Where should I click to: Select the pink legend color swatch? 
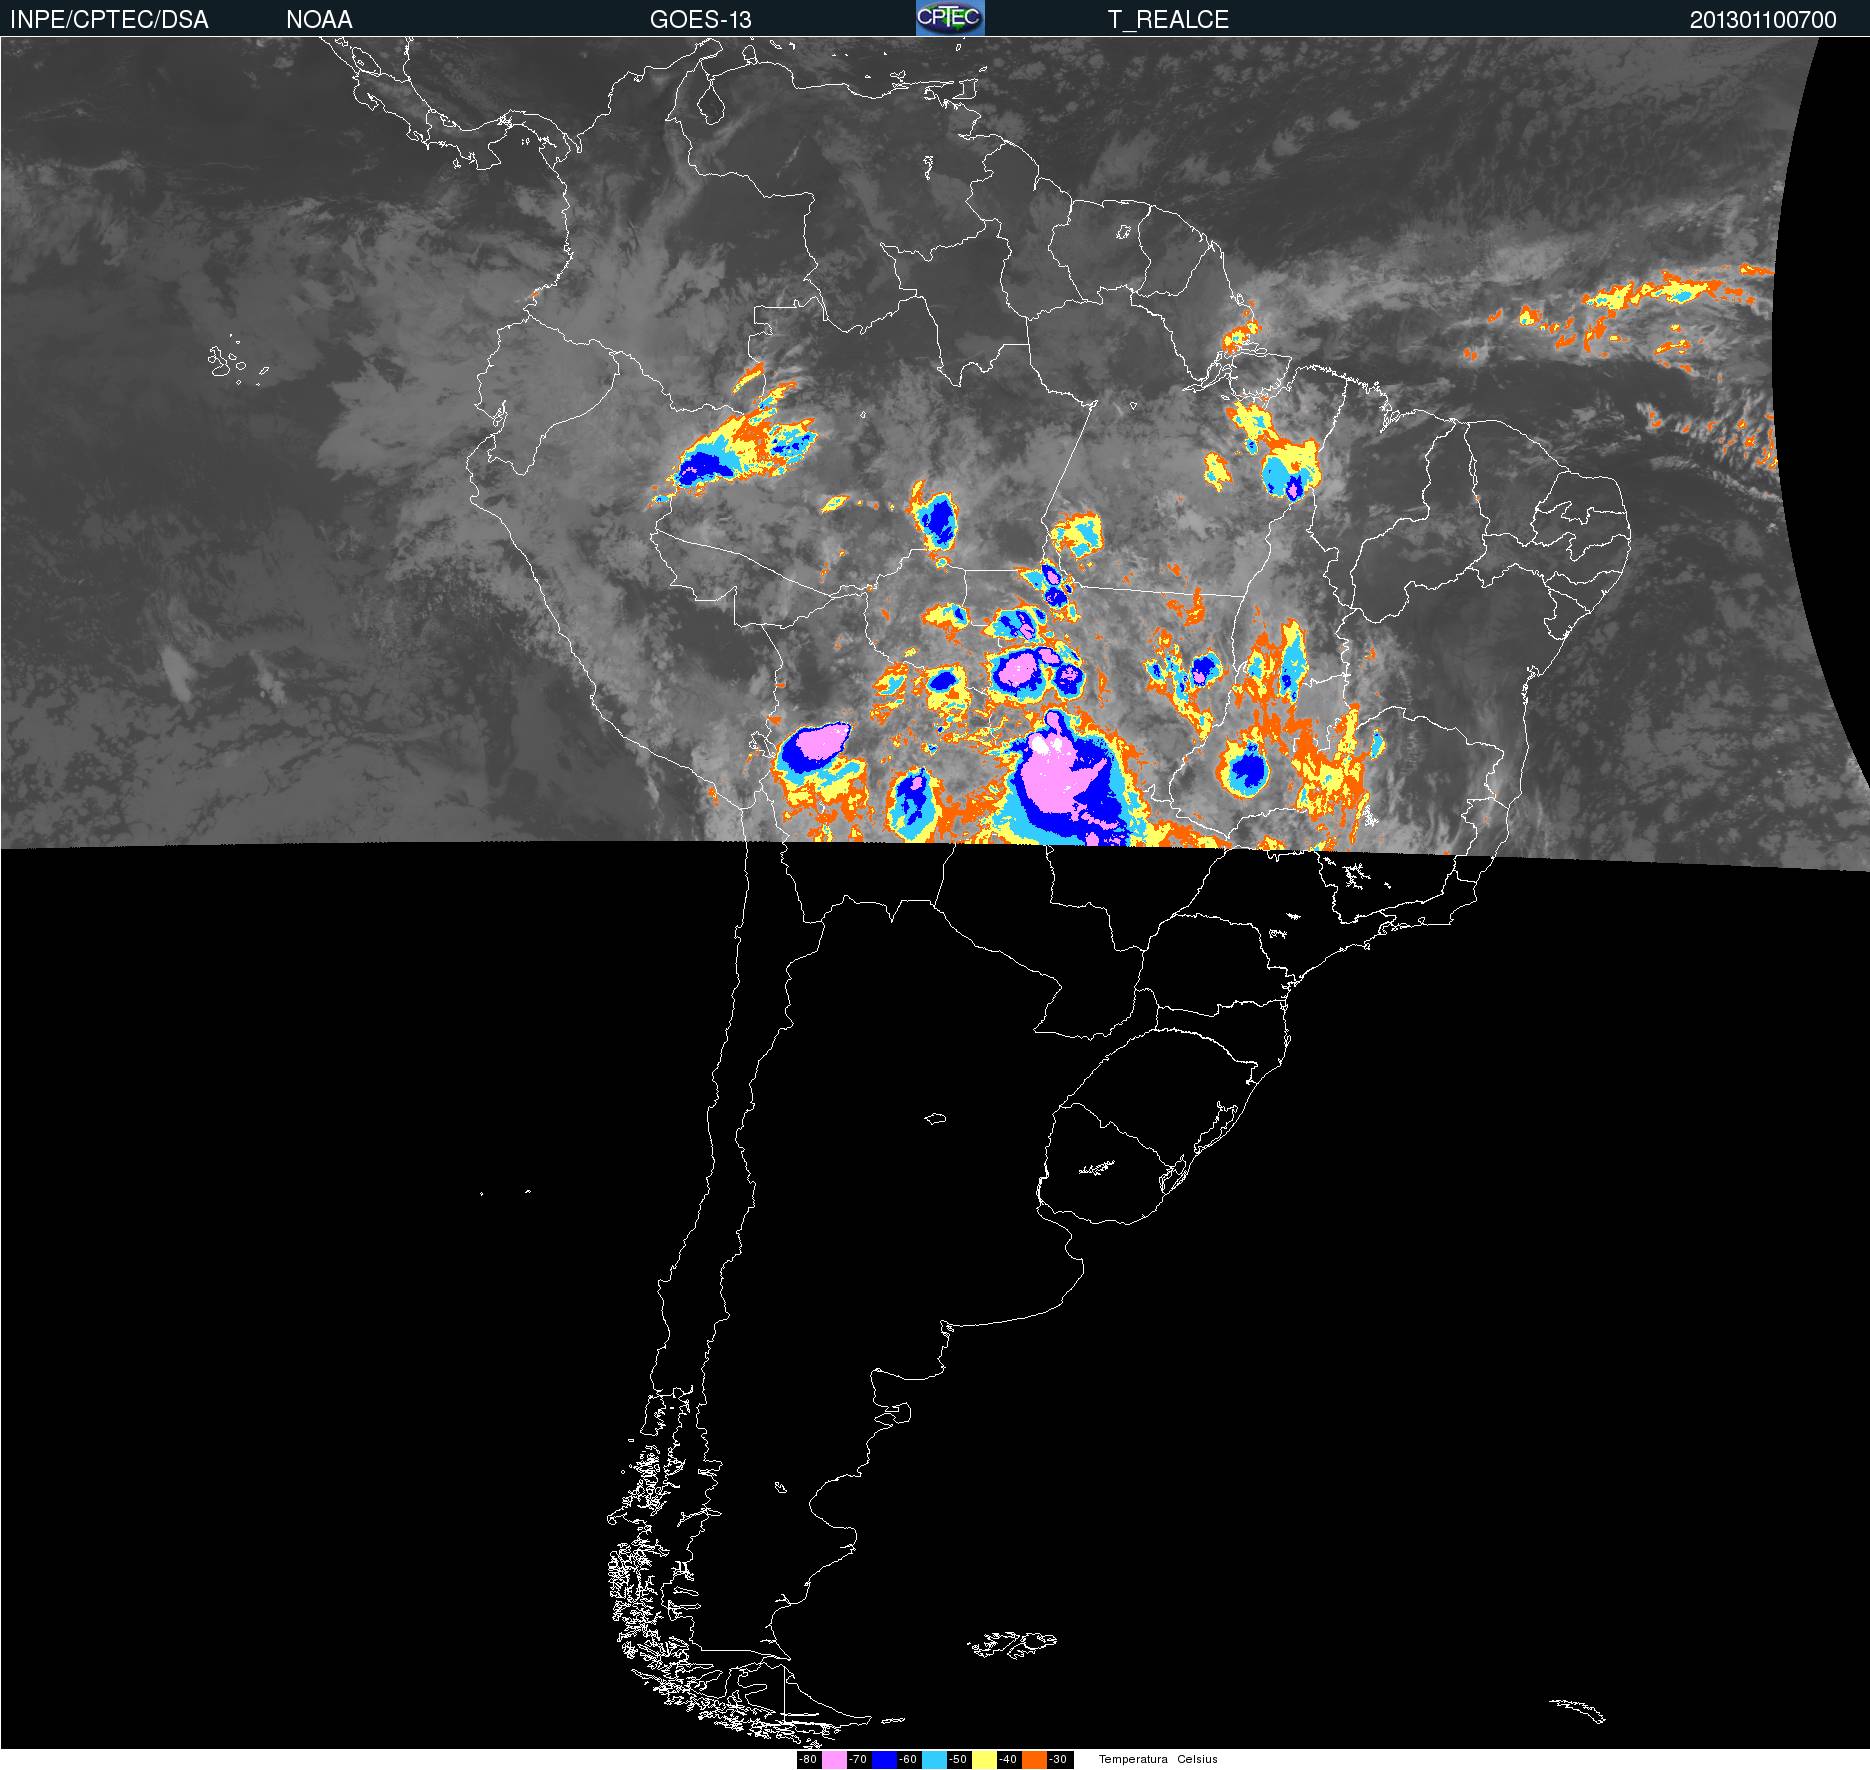coord(834,1760)
